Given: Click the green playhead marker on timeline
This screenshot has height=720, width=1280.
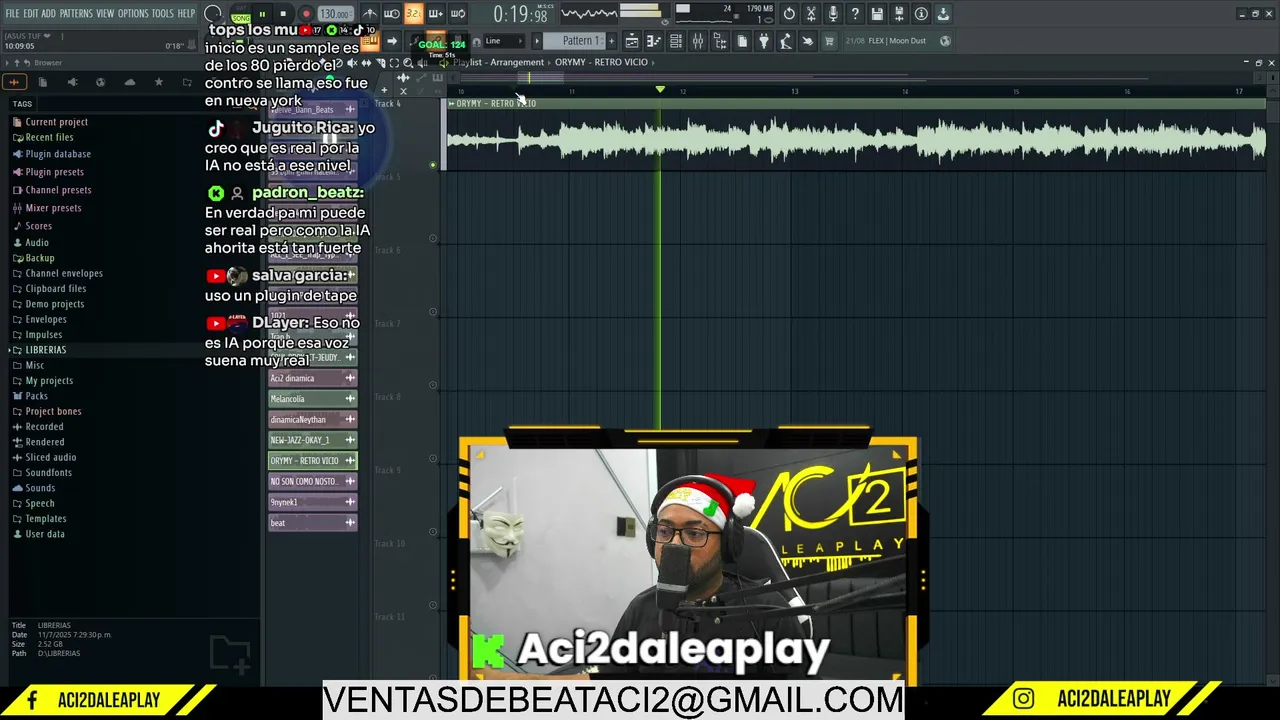Looking at the screenshot, I should click(660, 90).
